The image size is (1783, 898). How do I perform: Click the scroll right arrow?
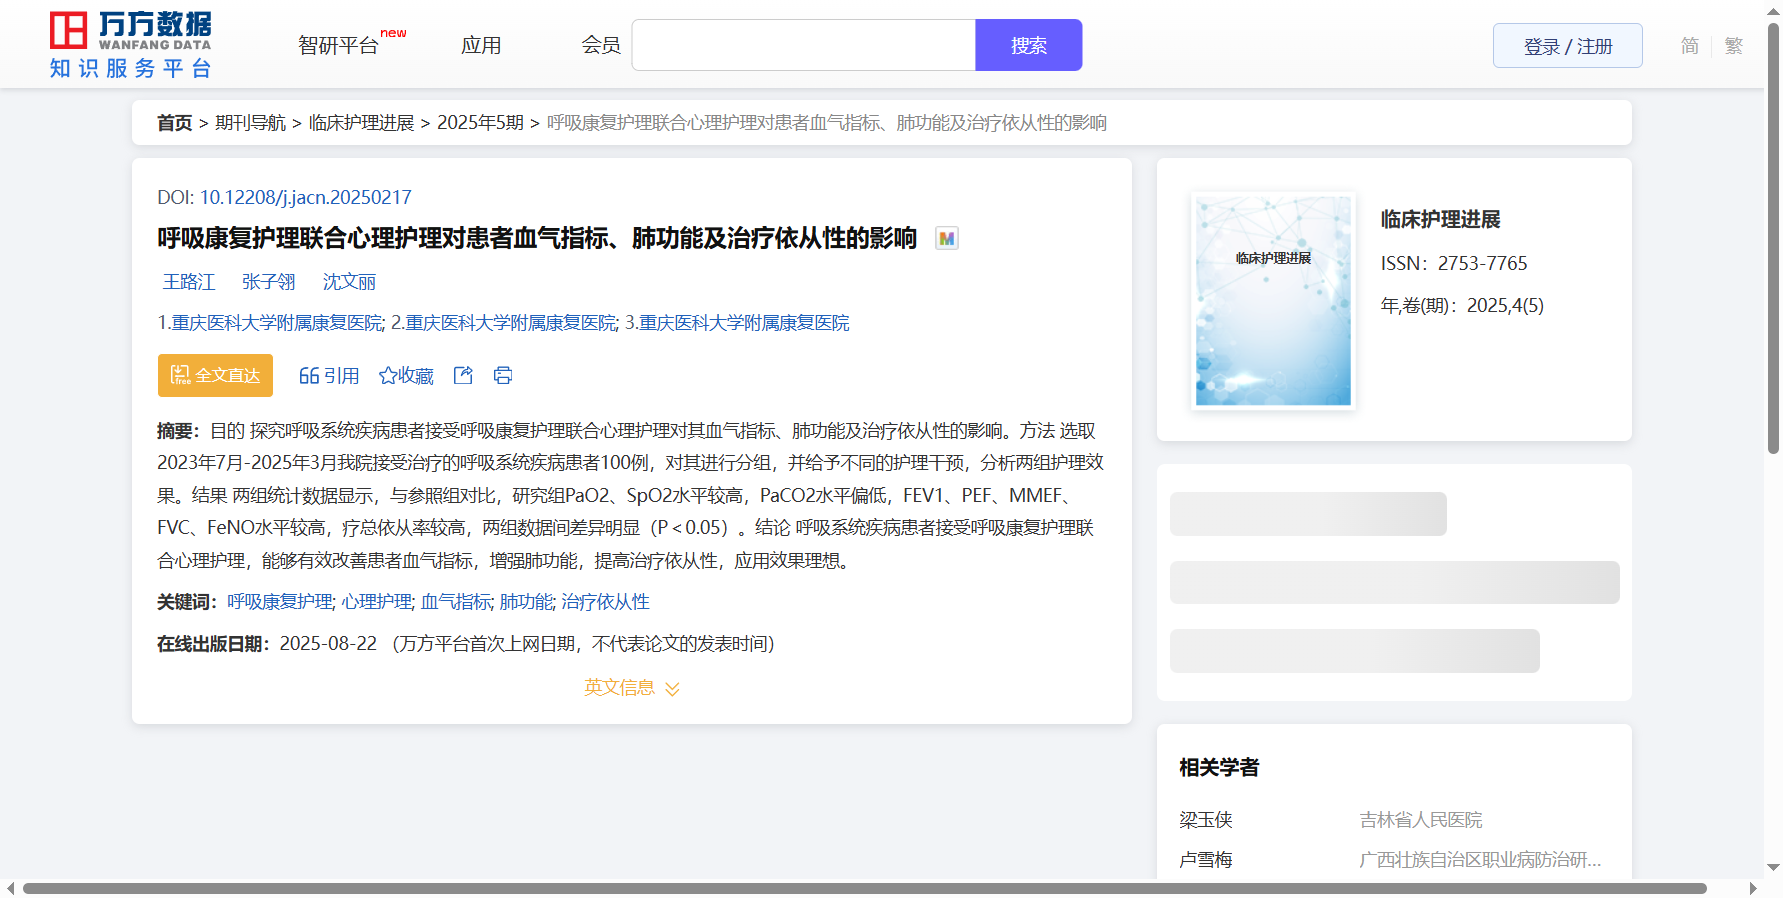(x=1753, y=888)
